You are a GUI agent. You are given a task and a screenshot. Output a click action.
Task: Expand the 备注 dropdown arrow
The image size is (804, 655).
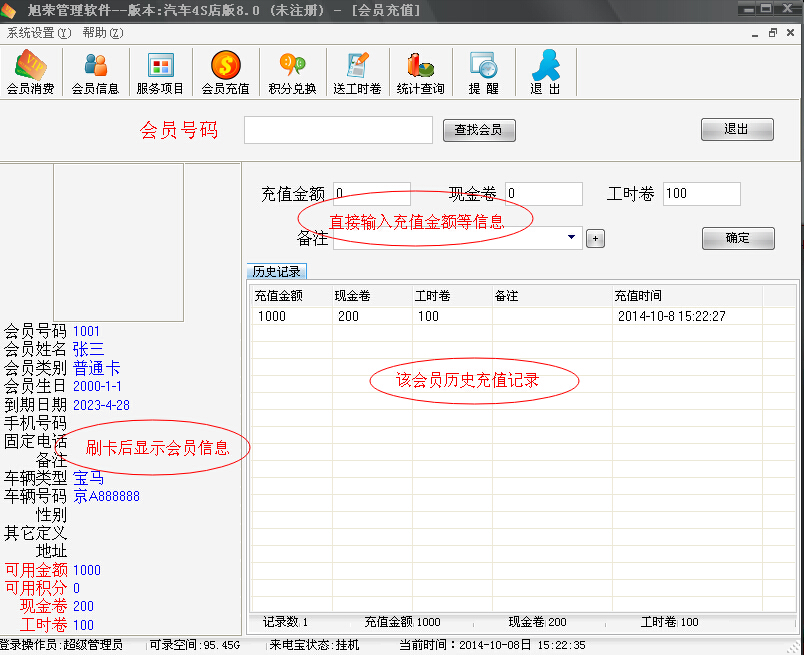tap(571, 237)
